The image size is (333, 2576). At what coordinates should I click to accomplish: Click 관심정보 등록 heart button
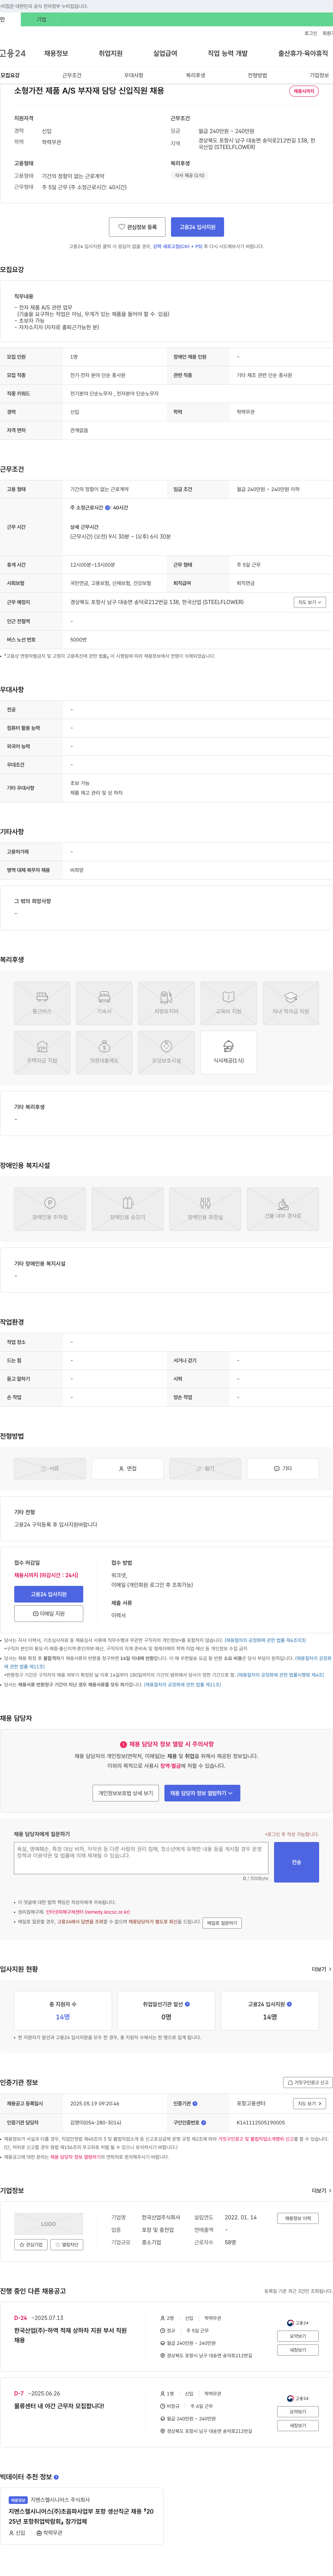coord(137,227)
